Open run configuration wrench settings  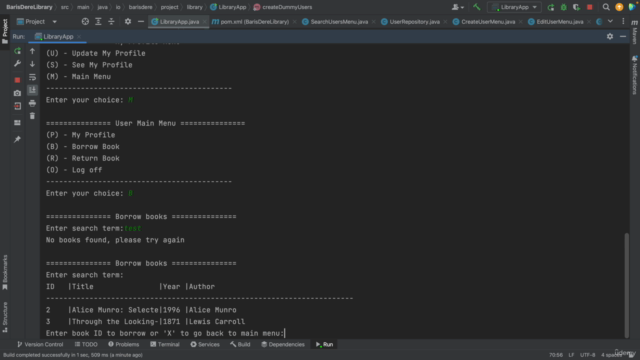[17, 64]
